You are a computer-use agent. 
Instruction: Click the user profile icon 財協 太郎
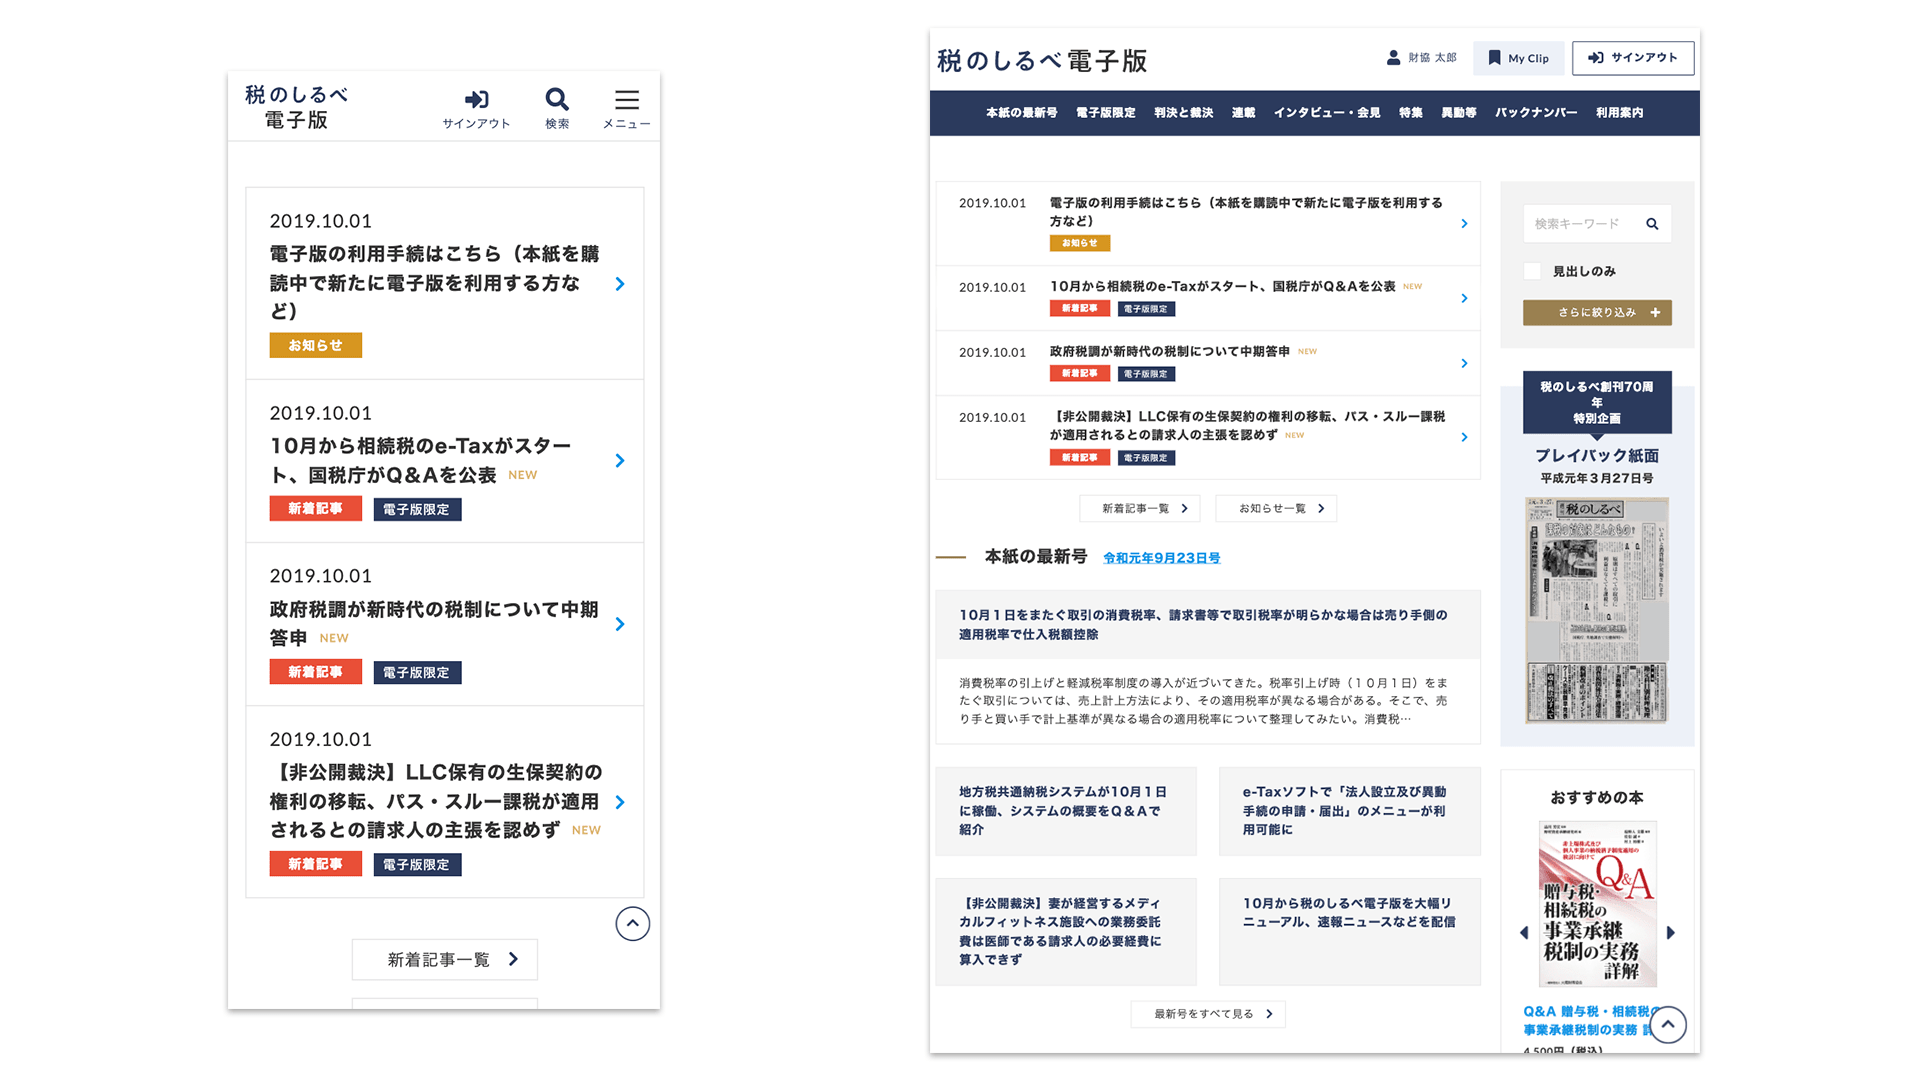pos(1393,58)
